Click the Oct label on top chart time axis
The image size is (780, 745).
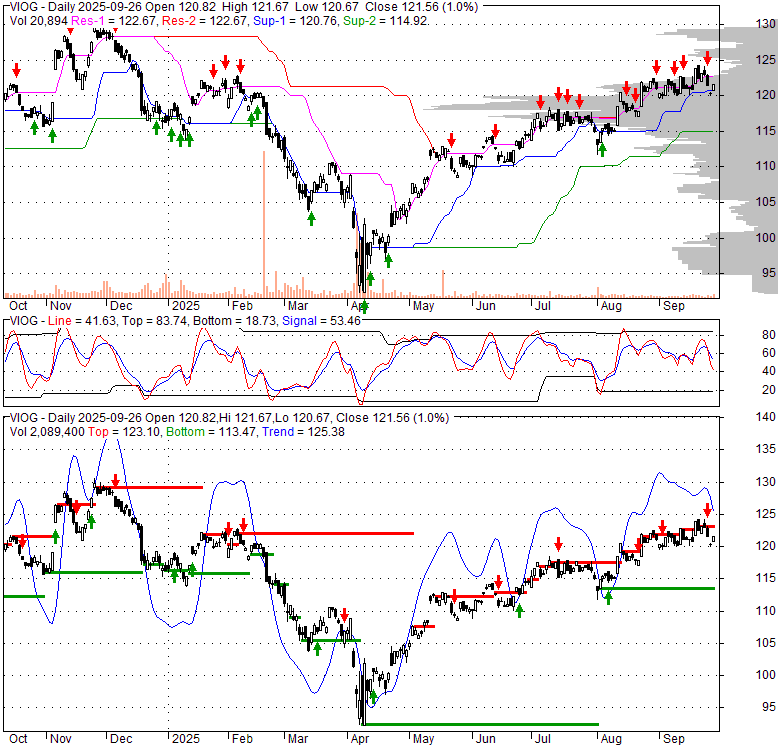click(18, 306)
